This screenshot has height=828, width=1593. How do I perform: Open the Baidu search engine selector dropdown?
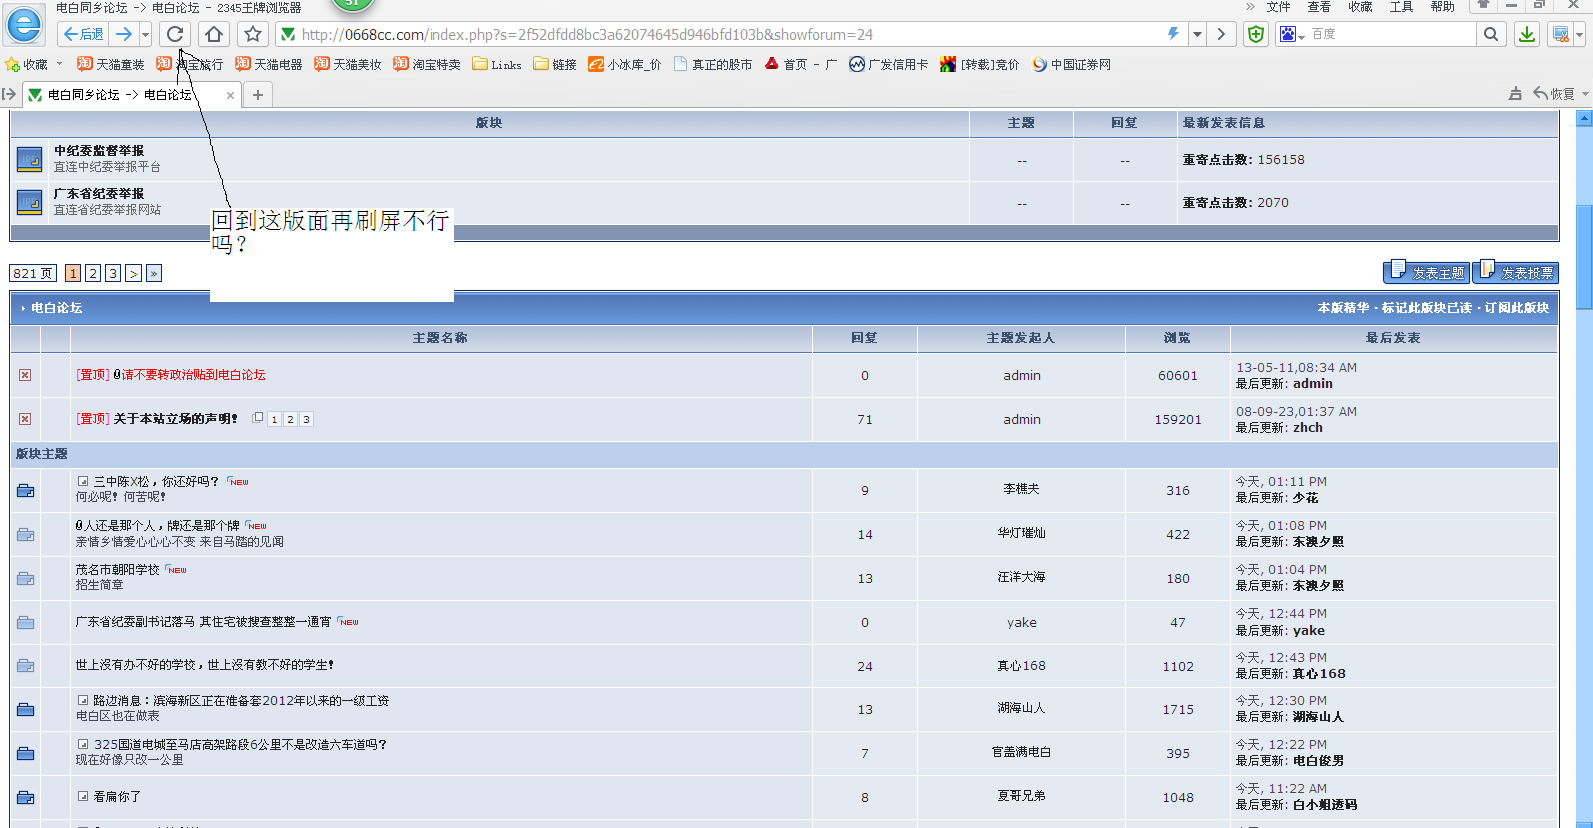(1292, 34)
